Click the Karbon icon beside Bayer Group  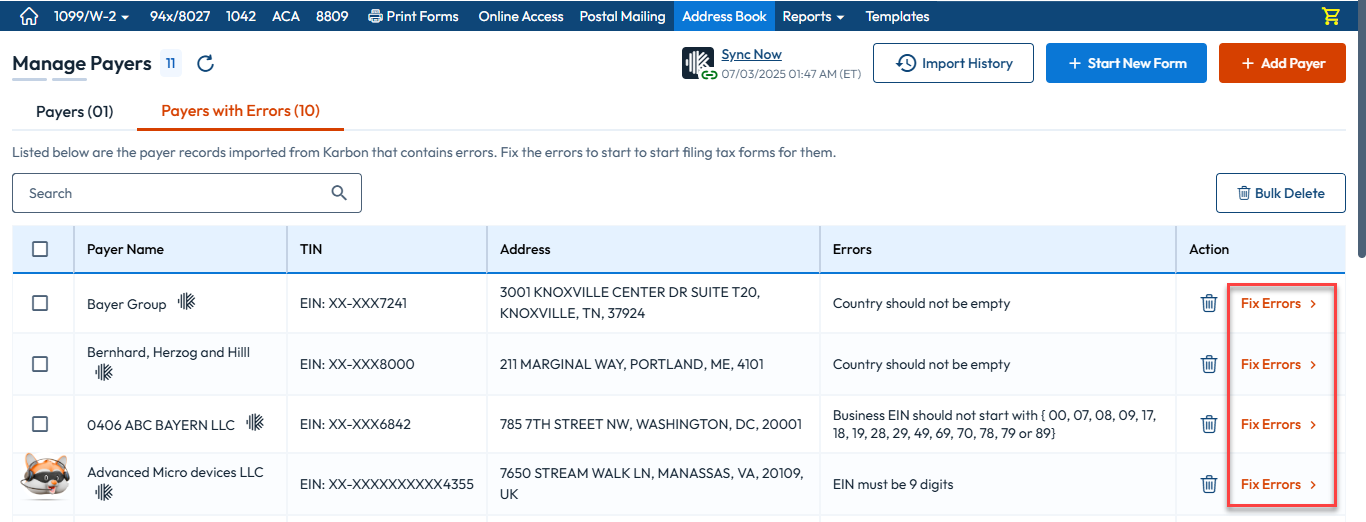point(186,301)
